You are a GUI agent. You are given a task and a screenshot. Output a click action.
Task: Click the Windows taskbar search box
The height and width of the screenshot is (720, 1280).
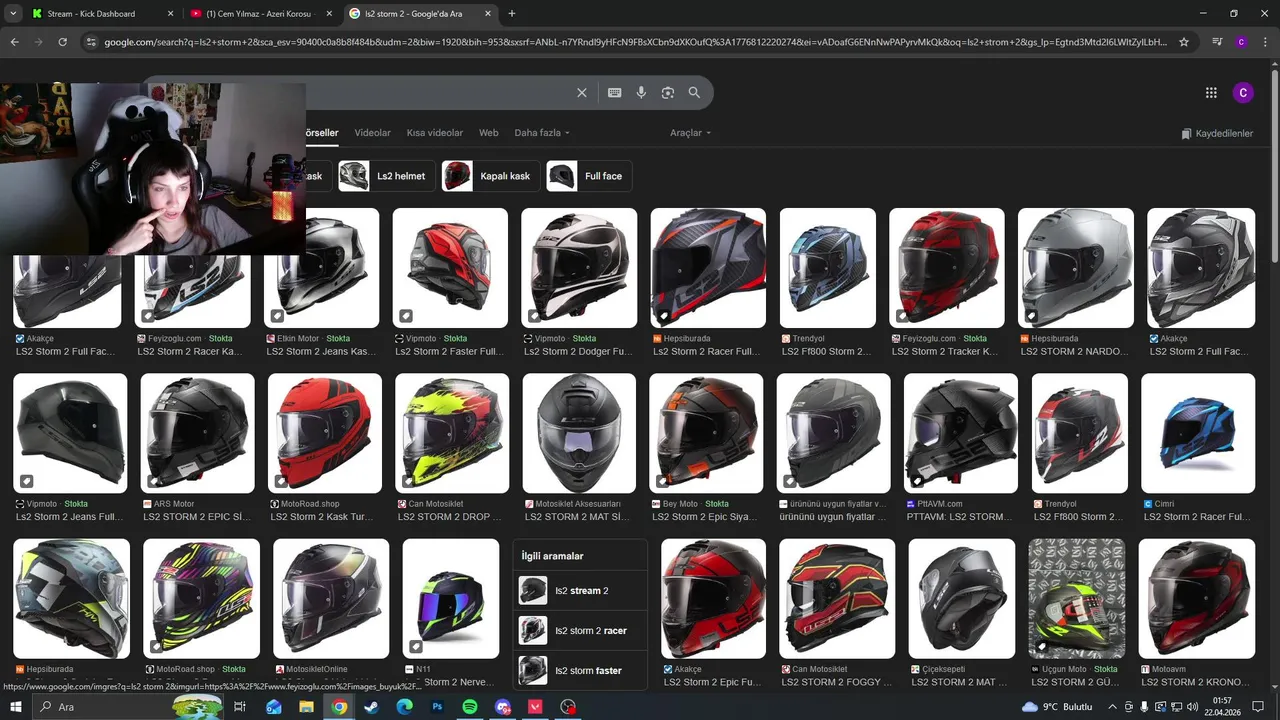coord(128,707)
